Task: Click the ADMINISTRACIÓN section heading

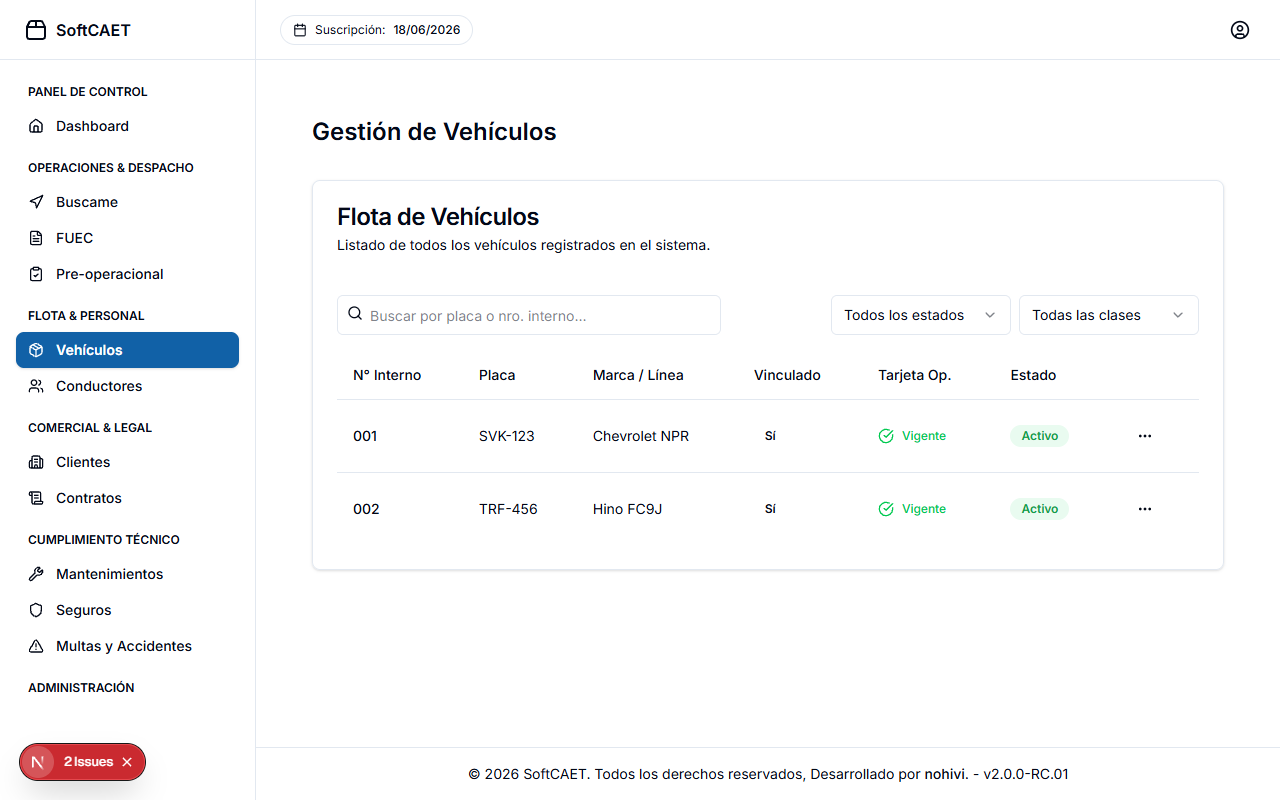Action: [x=81, y=688]
